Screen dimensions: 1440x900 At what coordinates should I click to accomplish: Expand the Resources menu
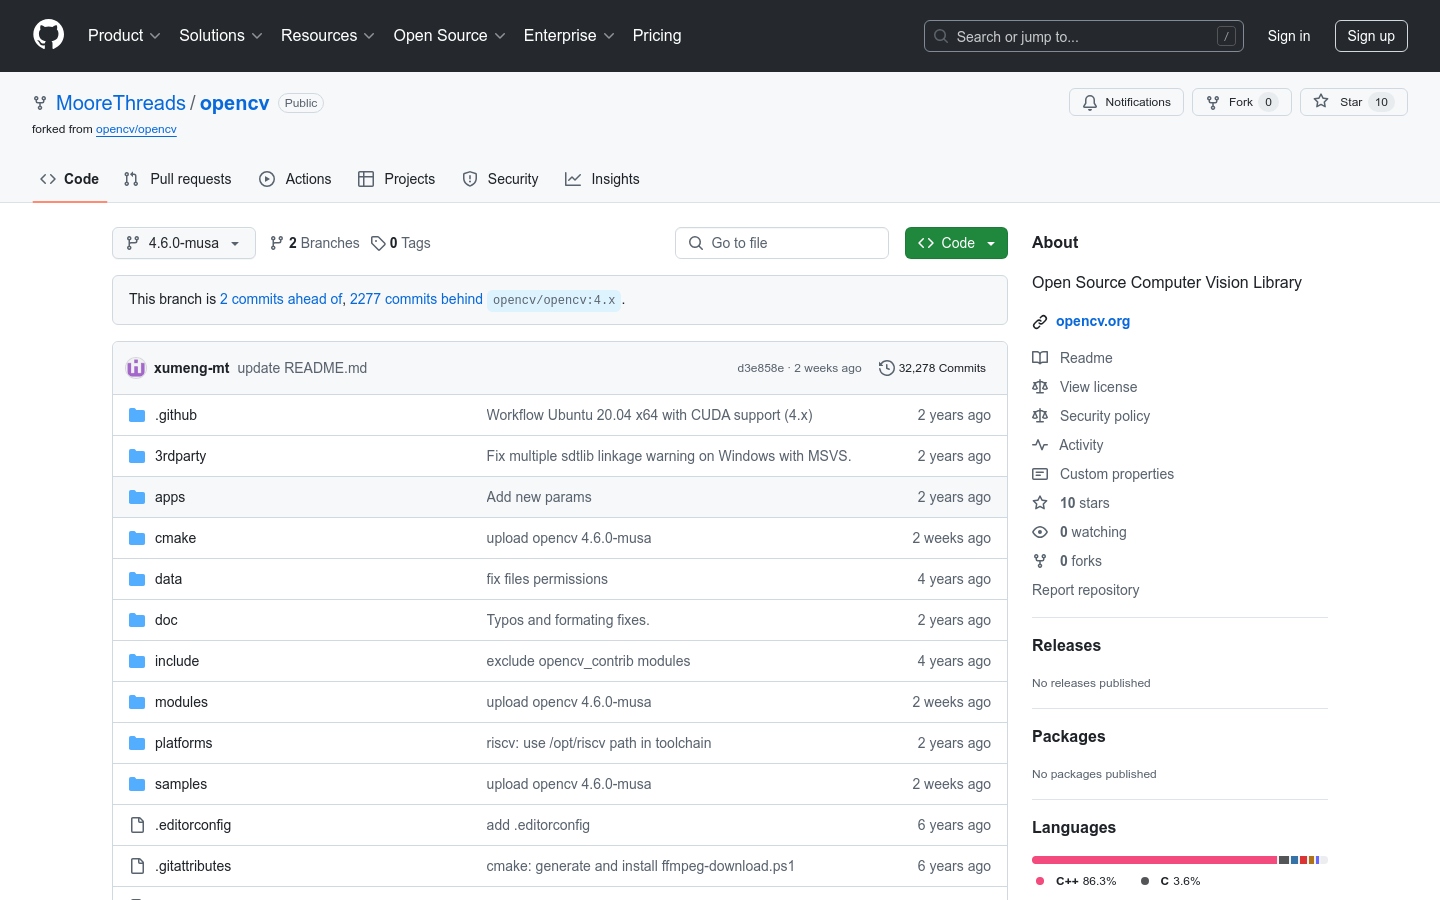point(328,36)
